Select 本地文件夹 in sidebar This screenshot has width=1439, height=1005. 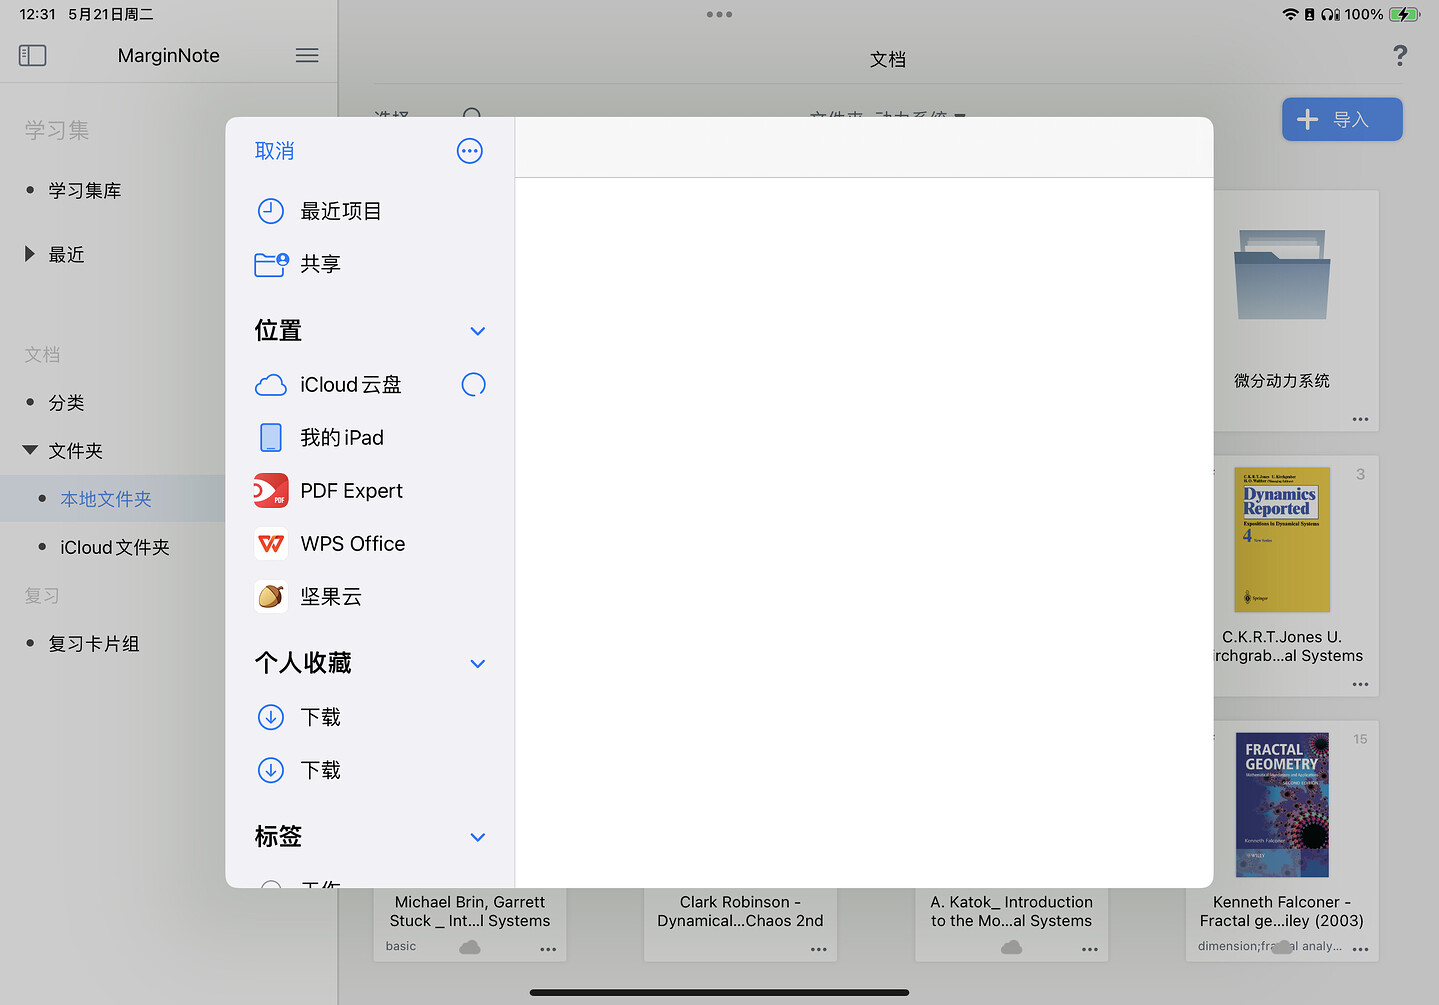point(106,498)
